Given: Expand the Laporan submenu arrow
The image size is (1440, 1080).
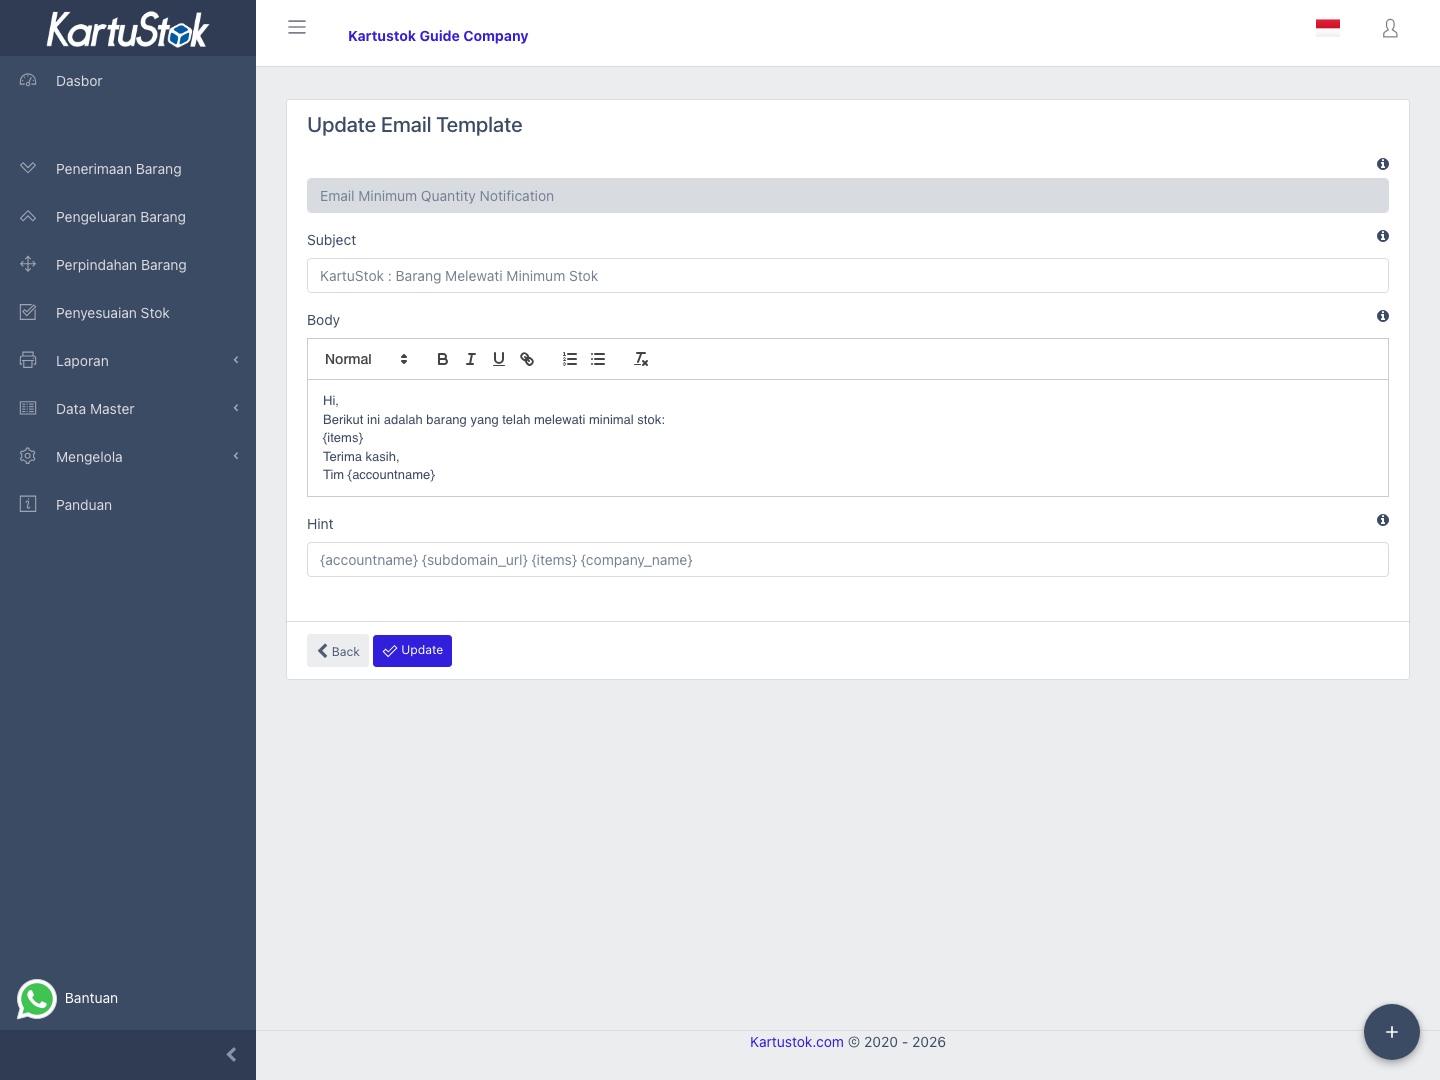Looking at the screenshot, I should point(236,360).
